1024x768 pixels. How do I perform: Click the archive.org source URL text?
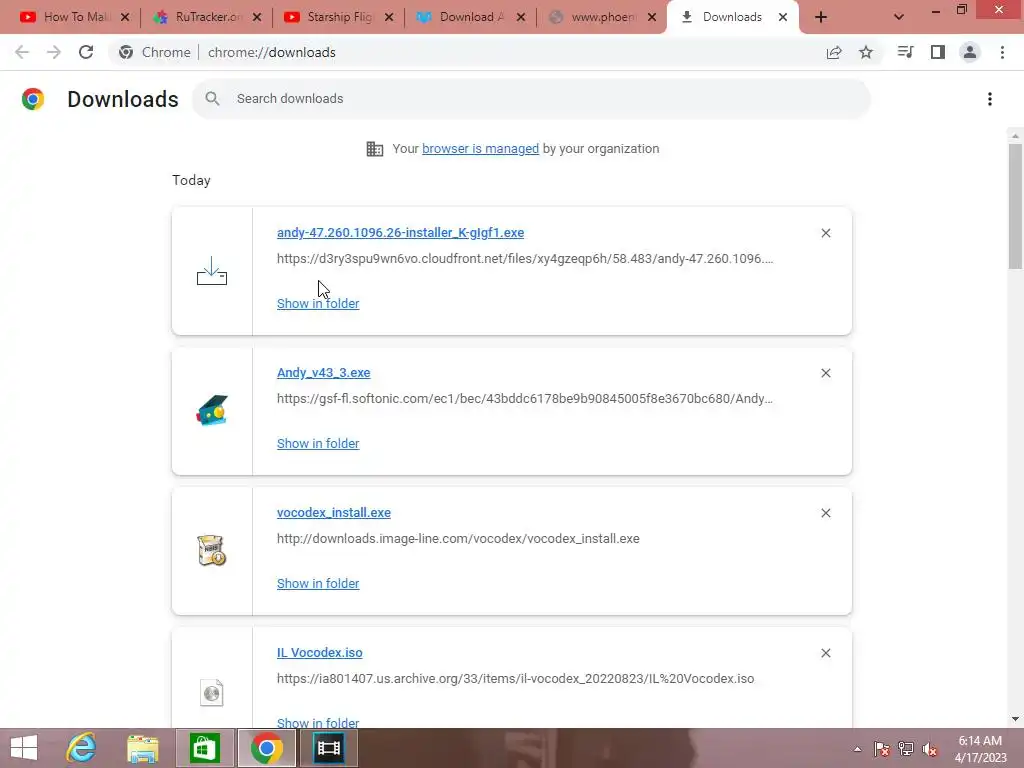coord(515,679)
